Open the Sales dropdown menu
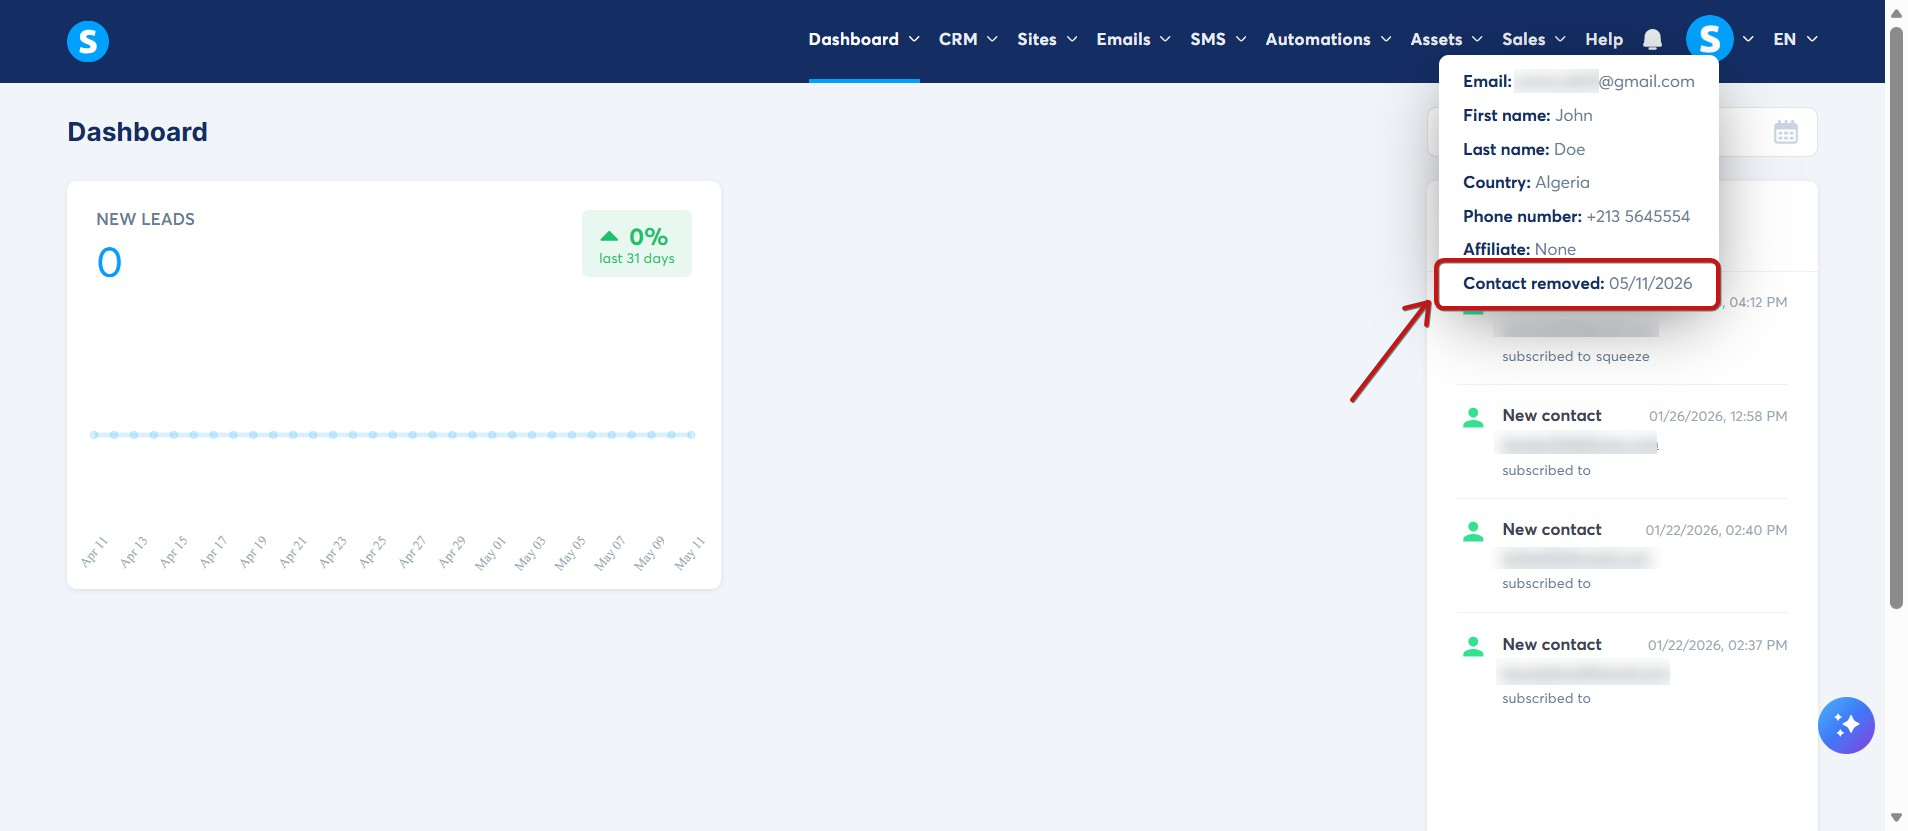 [1533, 39]
